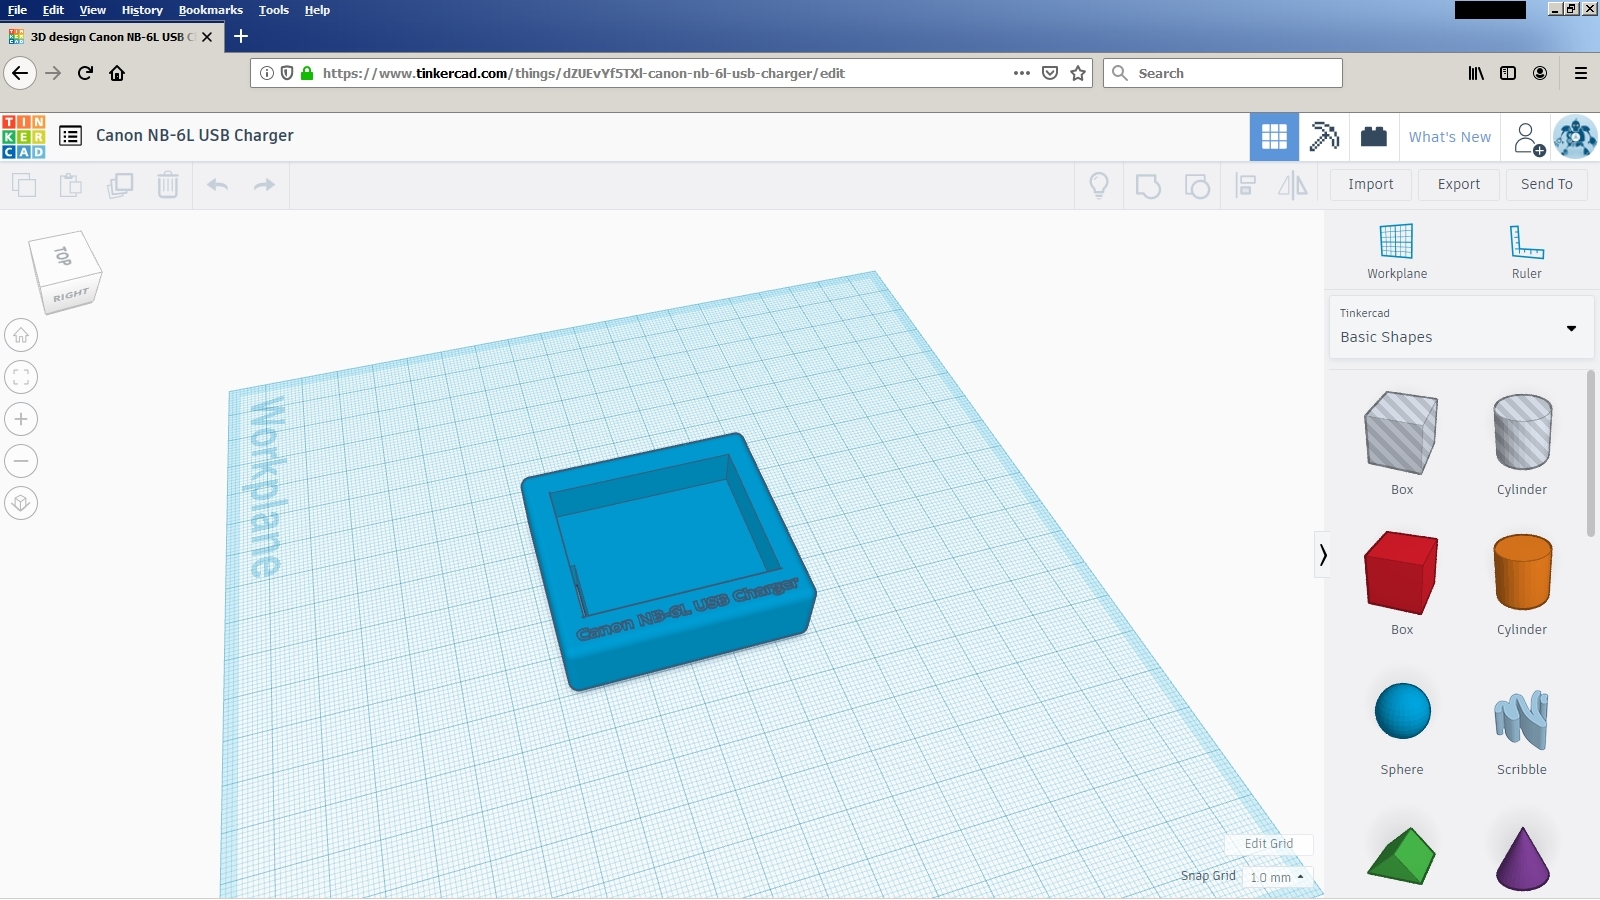
Task: Click the Align tool icon
Action: (1246, 185)
